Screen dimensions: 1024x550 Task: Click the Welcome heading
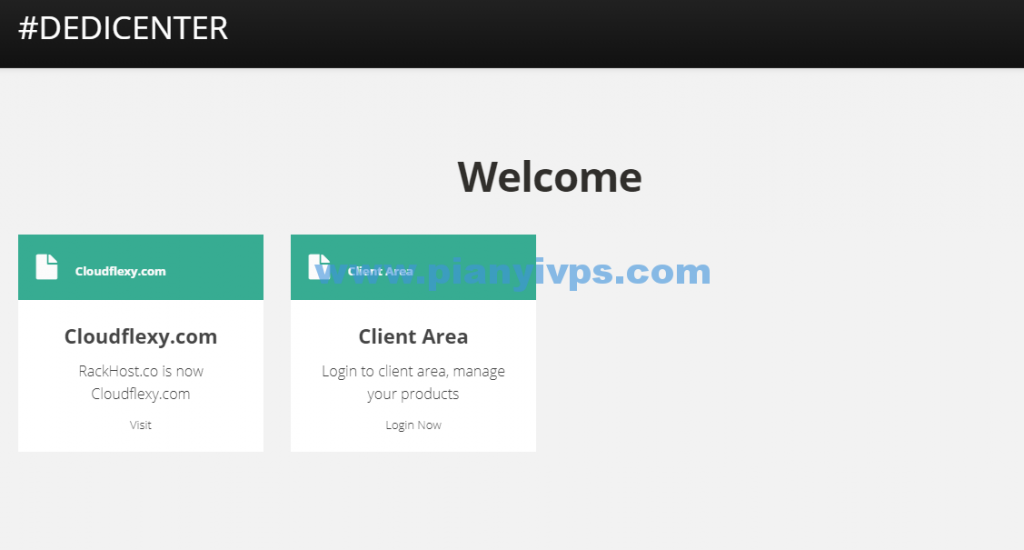click(550, 177)
